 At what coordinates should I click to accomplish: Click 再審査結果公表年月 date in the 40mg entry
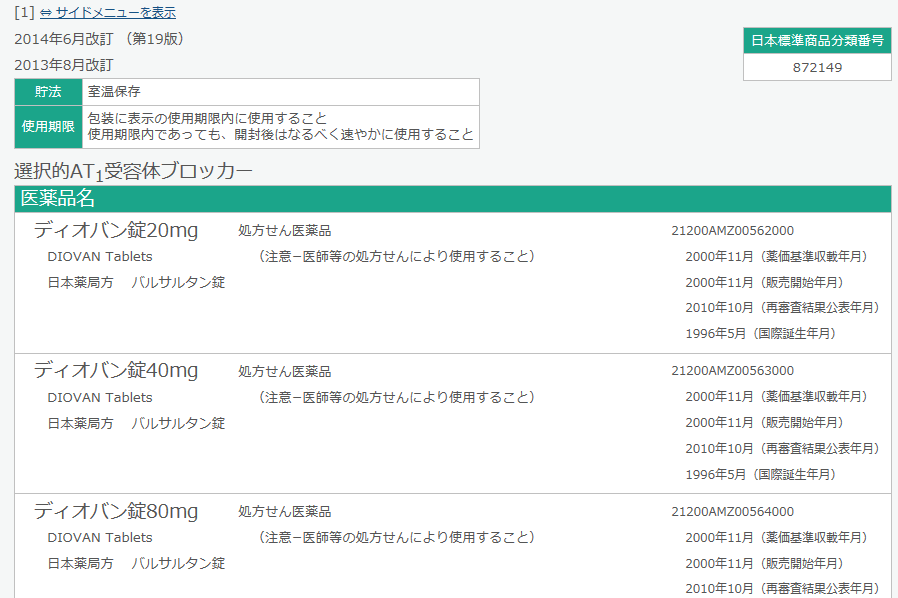point(783,448)
